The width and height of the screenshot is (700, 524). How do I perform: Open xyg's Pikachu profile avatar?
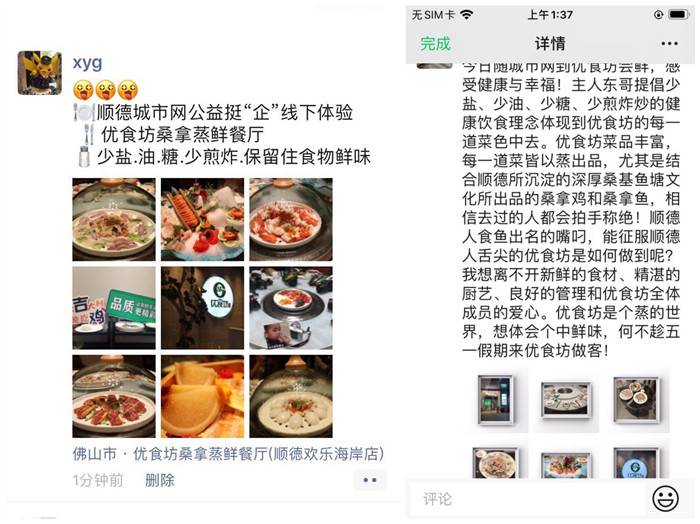pyautogui.click(x=40, y=73)
